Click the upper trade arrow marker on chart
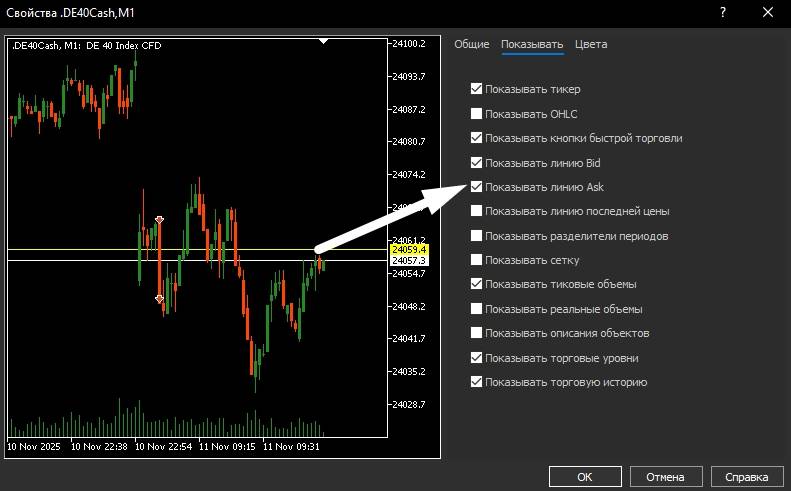Screen dimensions: 791x491 (159, 219)
